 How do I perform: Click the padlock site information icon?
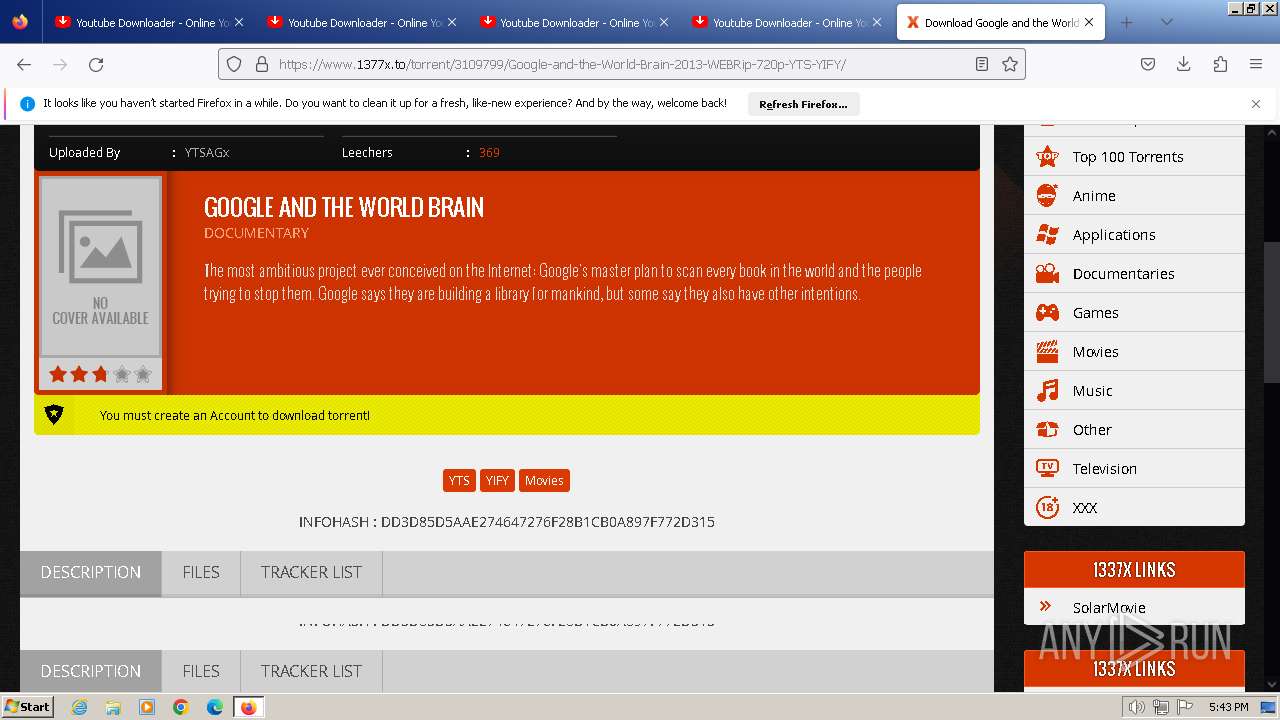(x=262, y=64)
